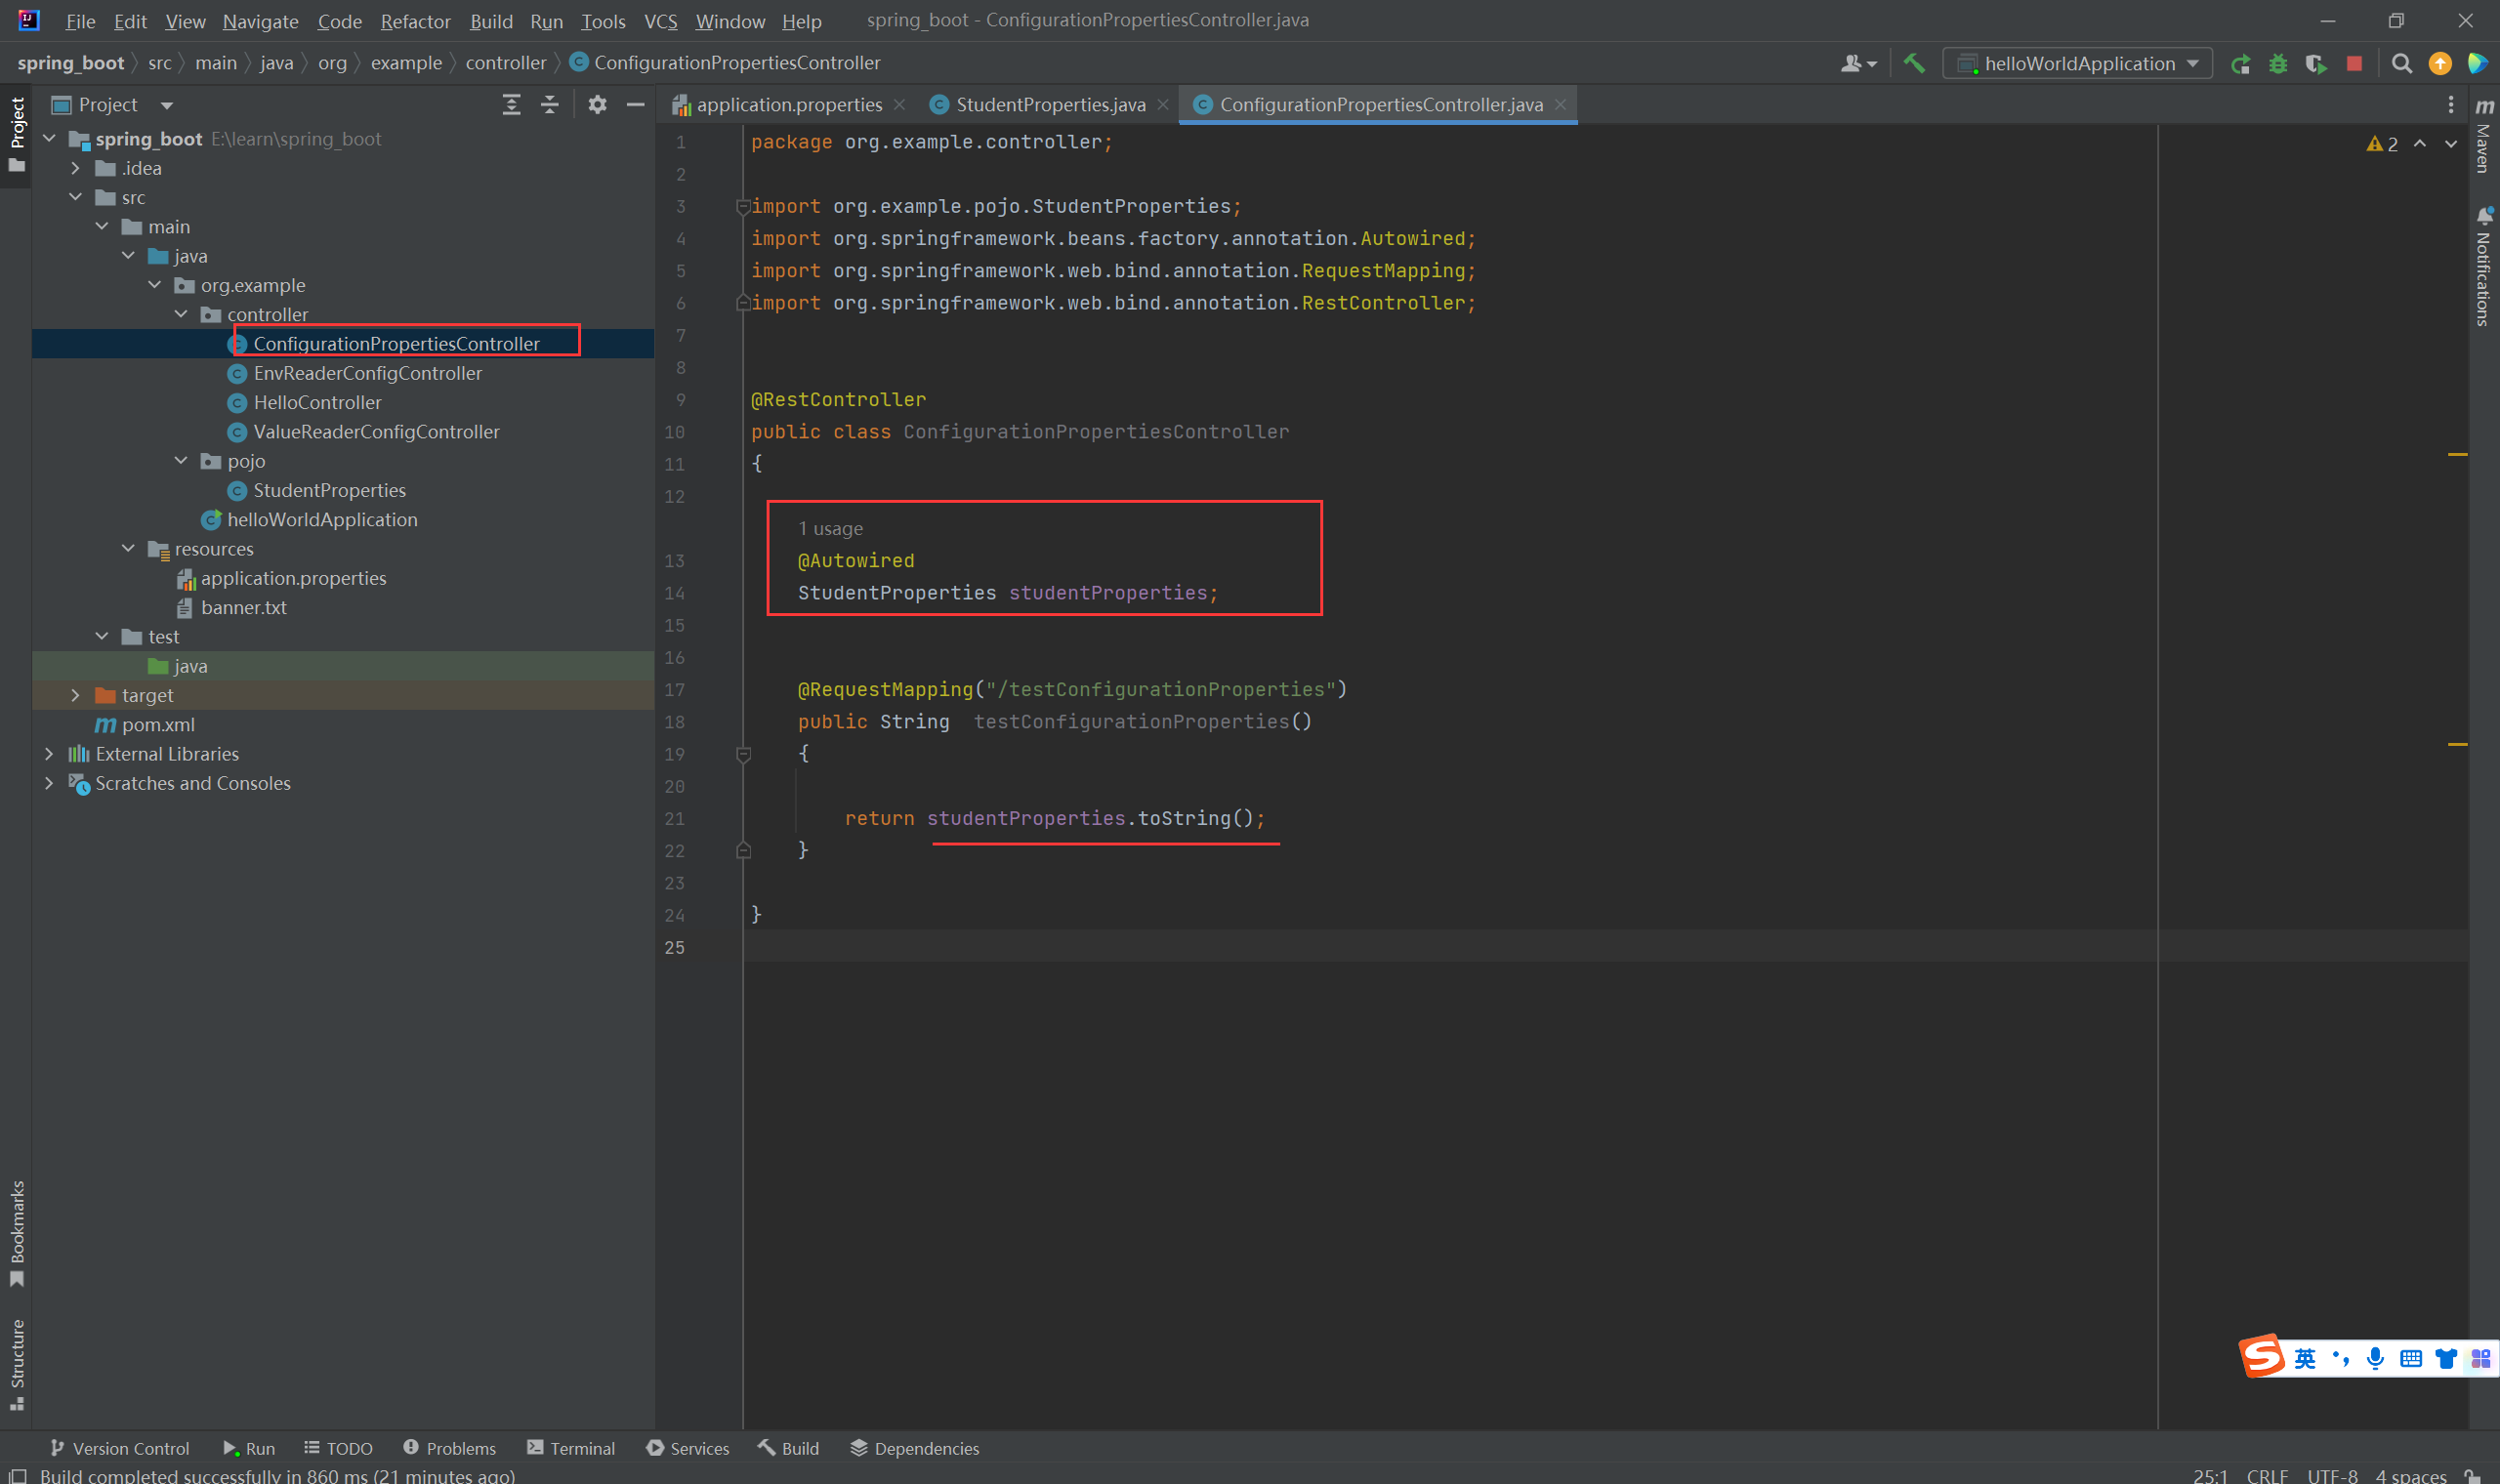Open Project panel settings gear icon
2500x1484 pixels.
point(597,105)
